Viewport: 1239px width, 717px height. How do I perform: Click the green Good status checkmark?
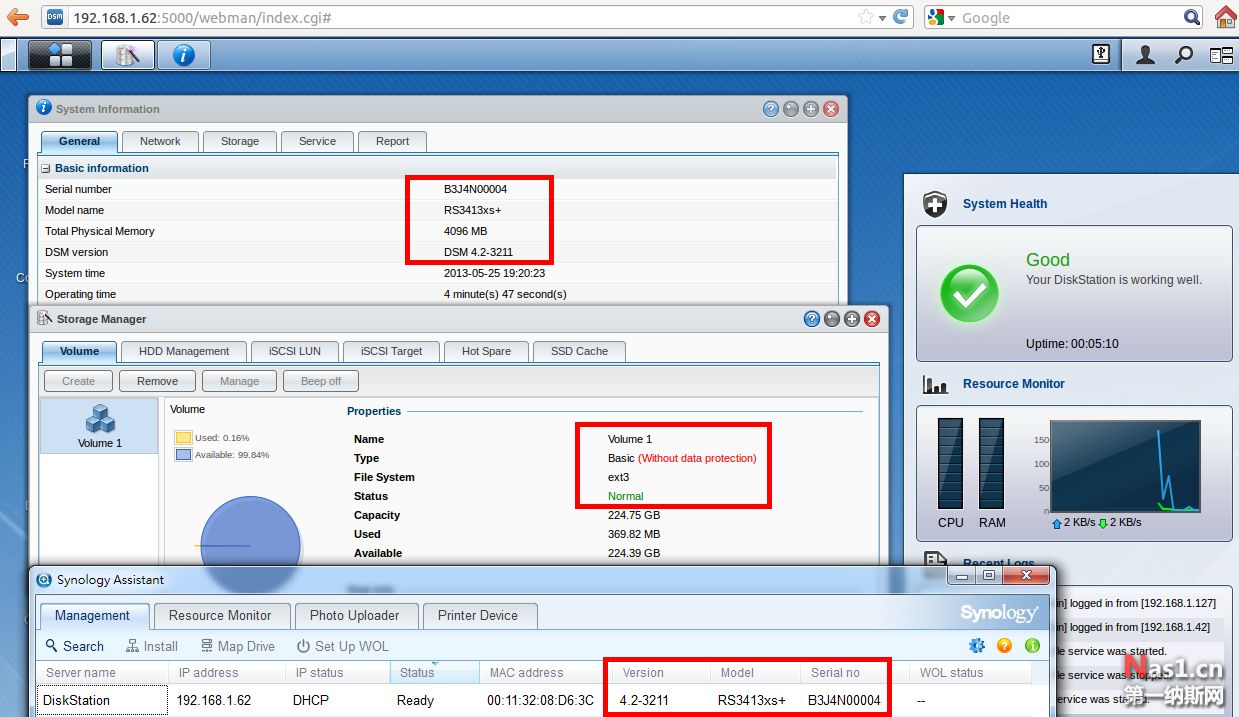click(969, 294)
